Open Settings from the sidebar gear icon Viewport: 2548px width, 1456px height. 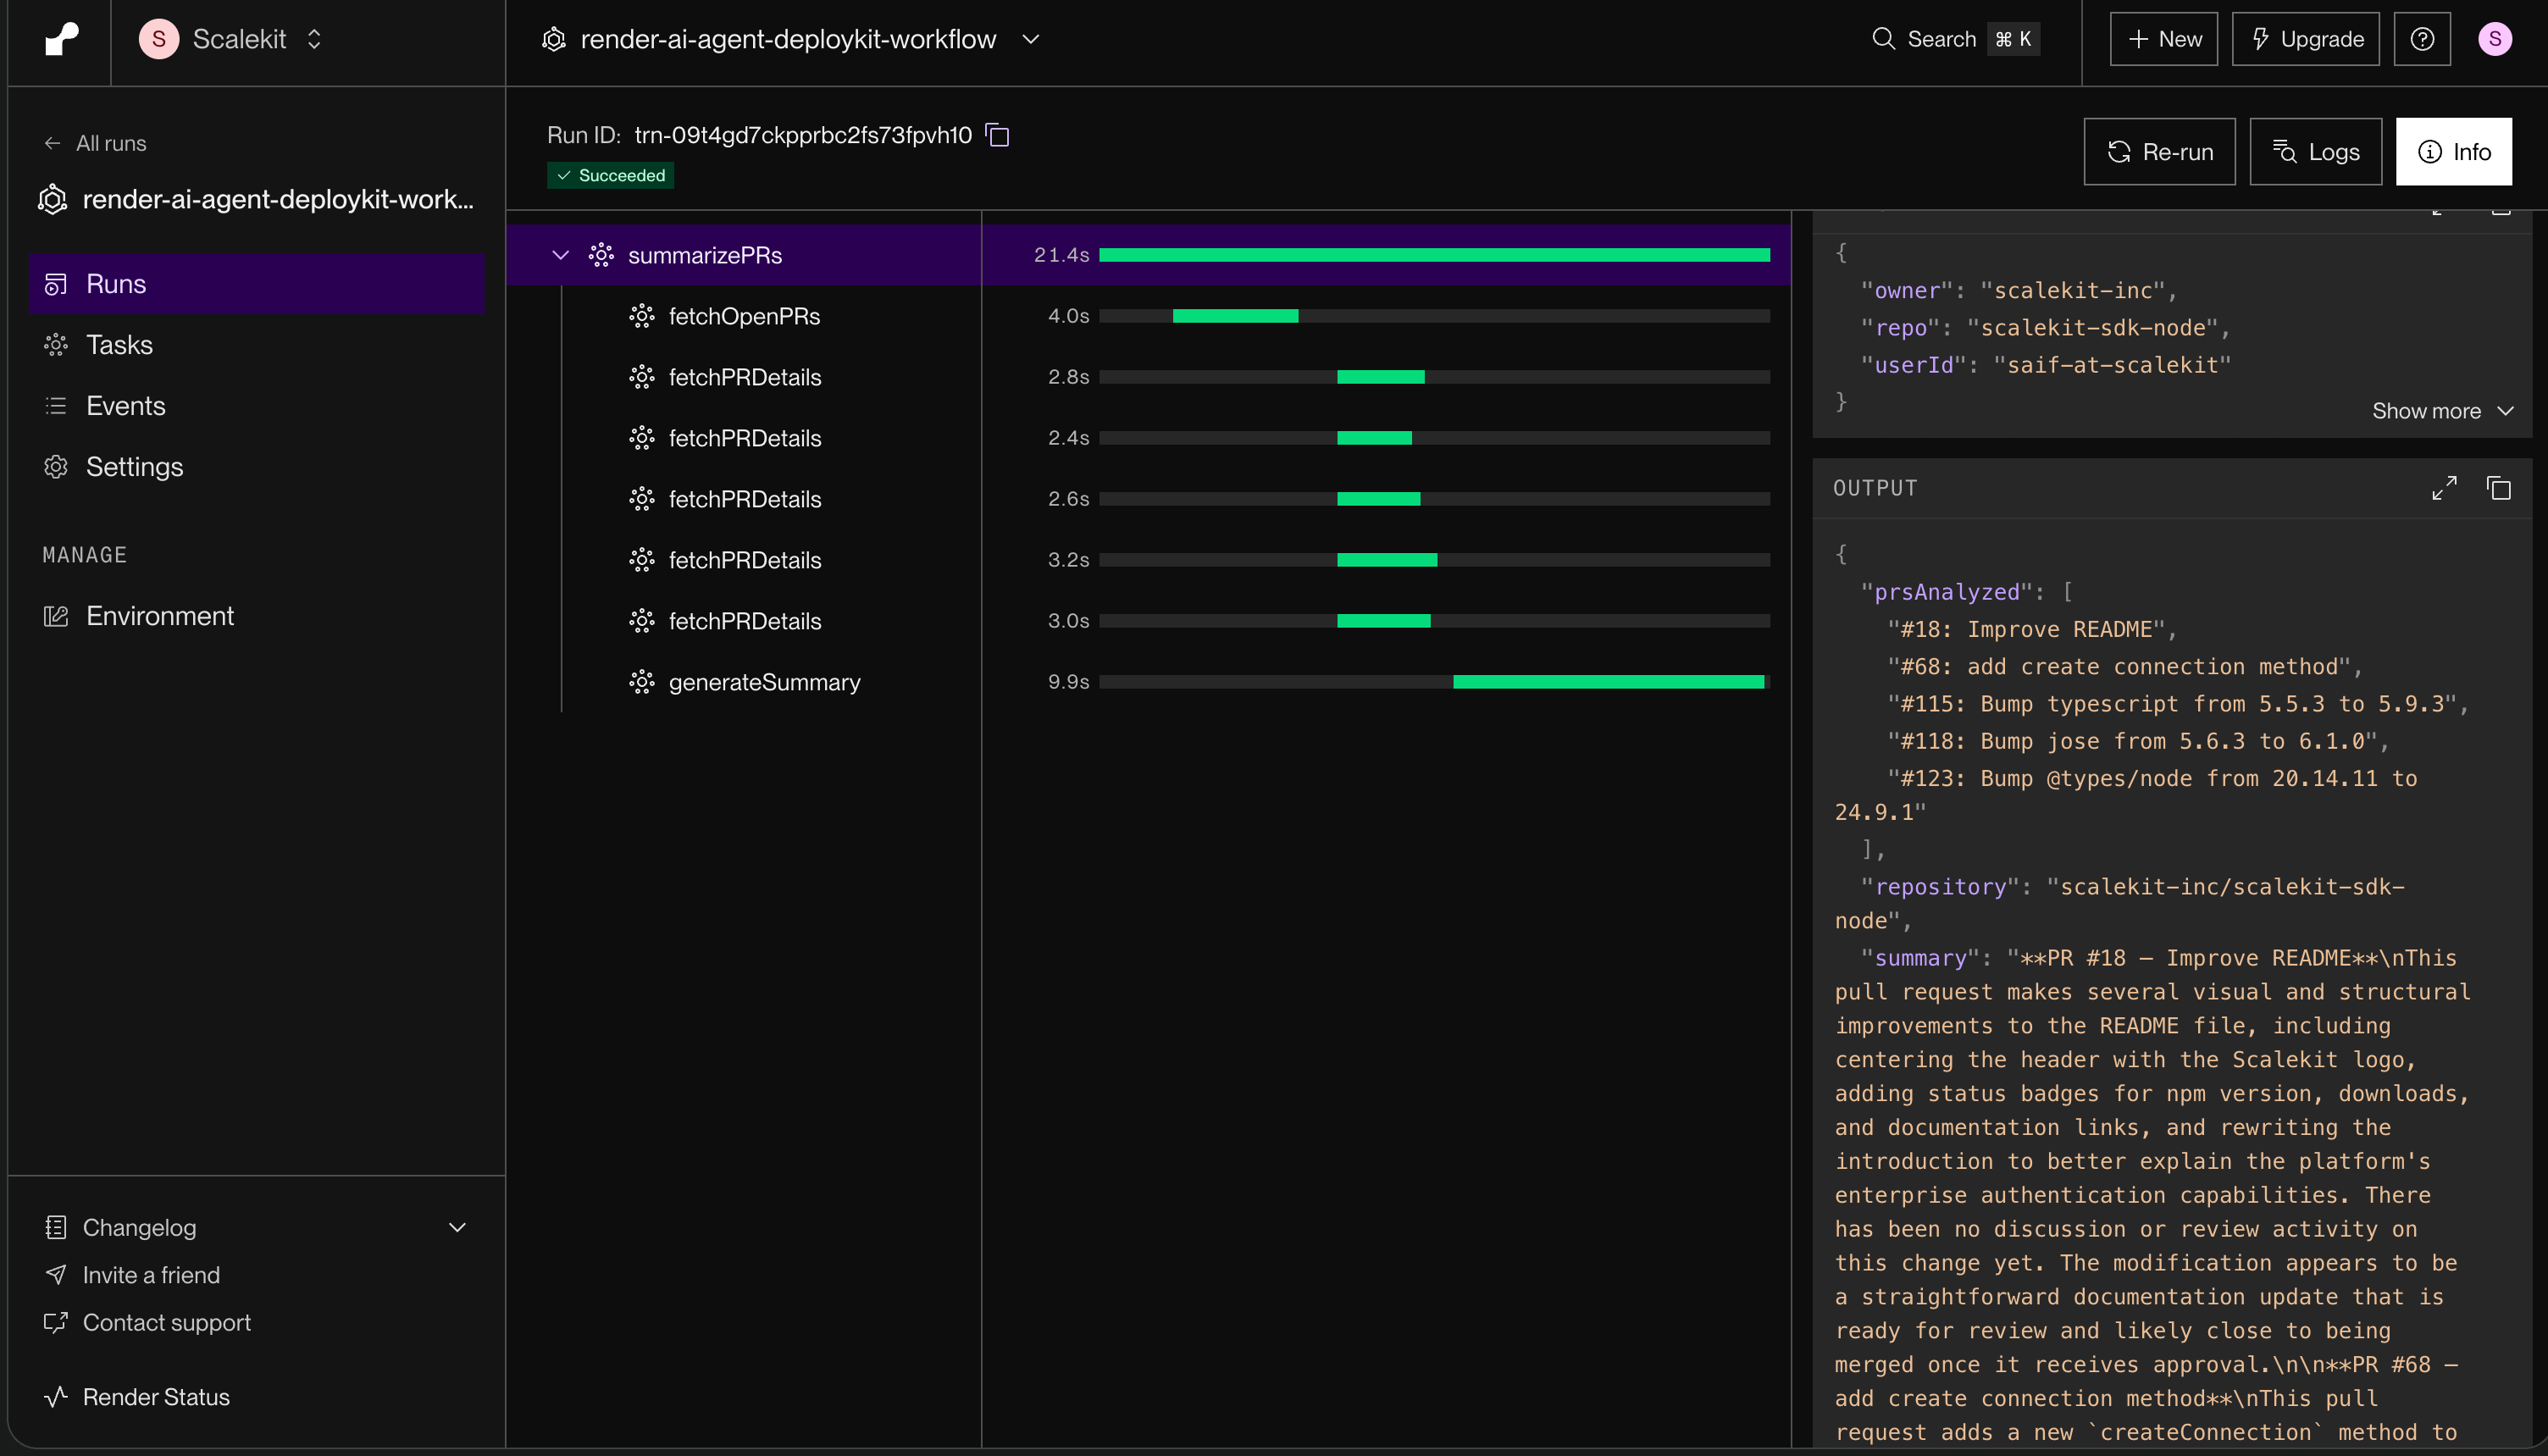56,467
